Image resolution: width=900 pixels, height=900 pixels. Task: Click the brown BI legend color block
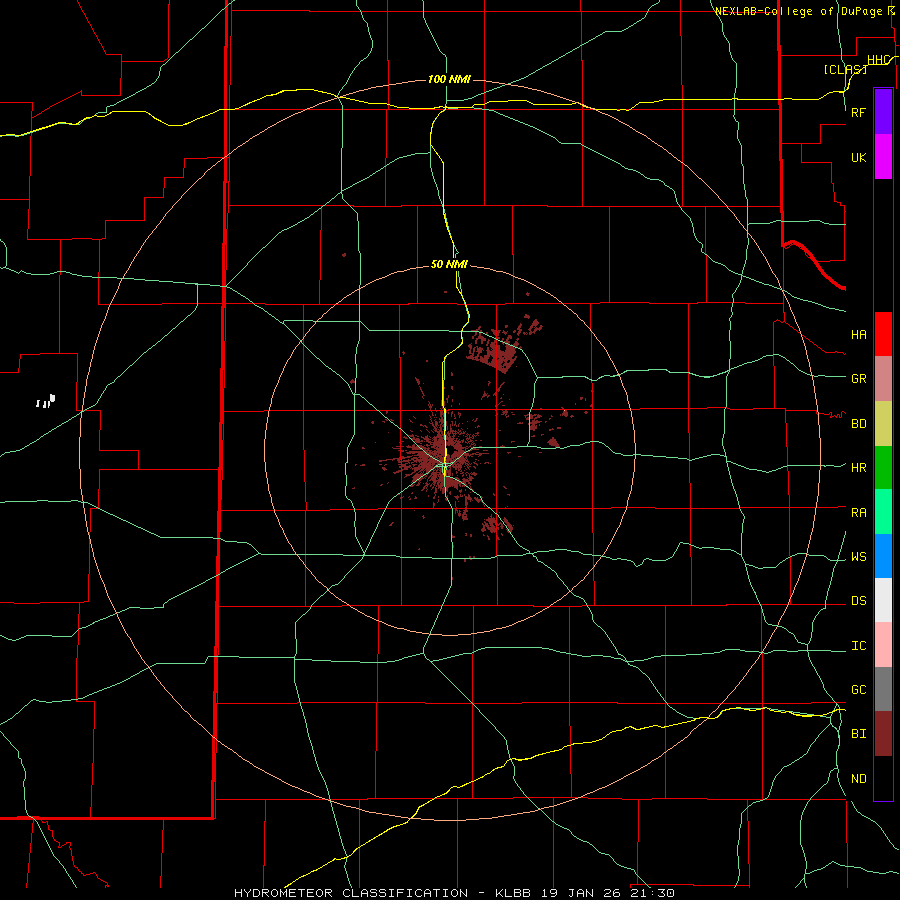883,734
